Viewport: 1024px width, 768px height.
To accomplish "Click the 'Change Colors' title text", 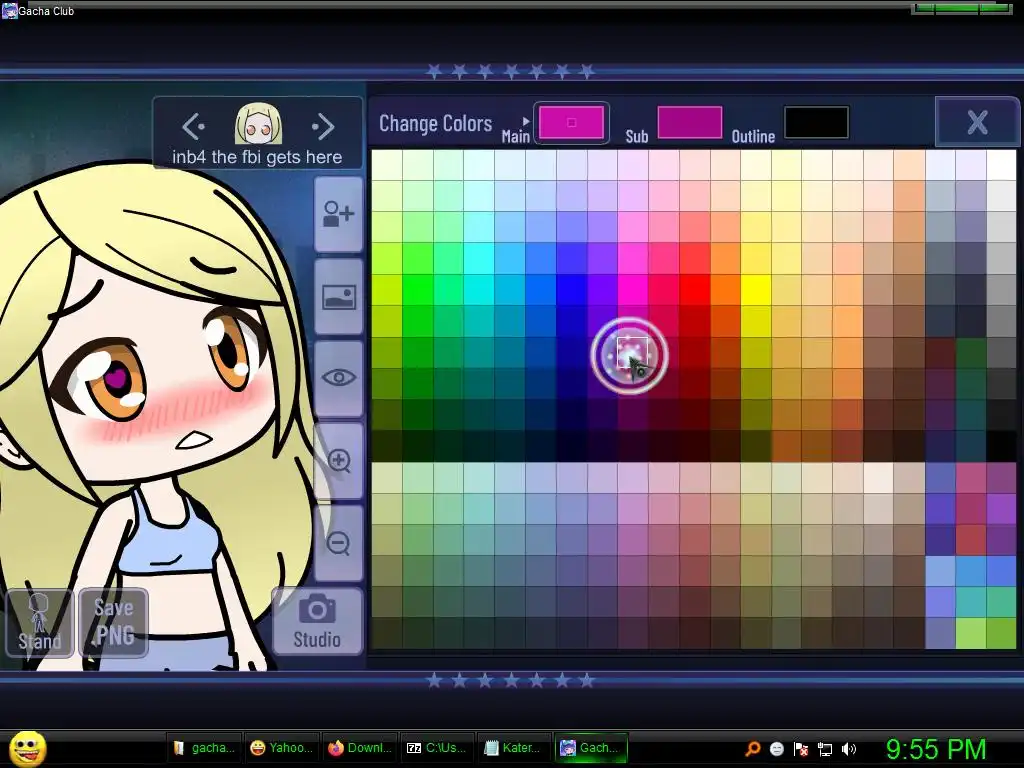I will click(x=436, y=123).
